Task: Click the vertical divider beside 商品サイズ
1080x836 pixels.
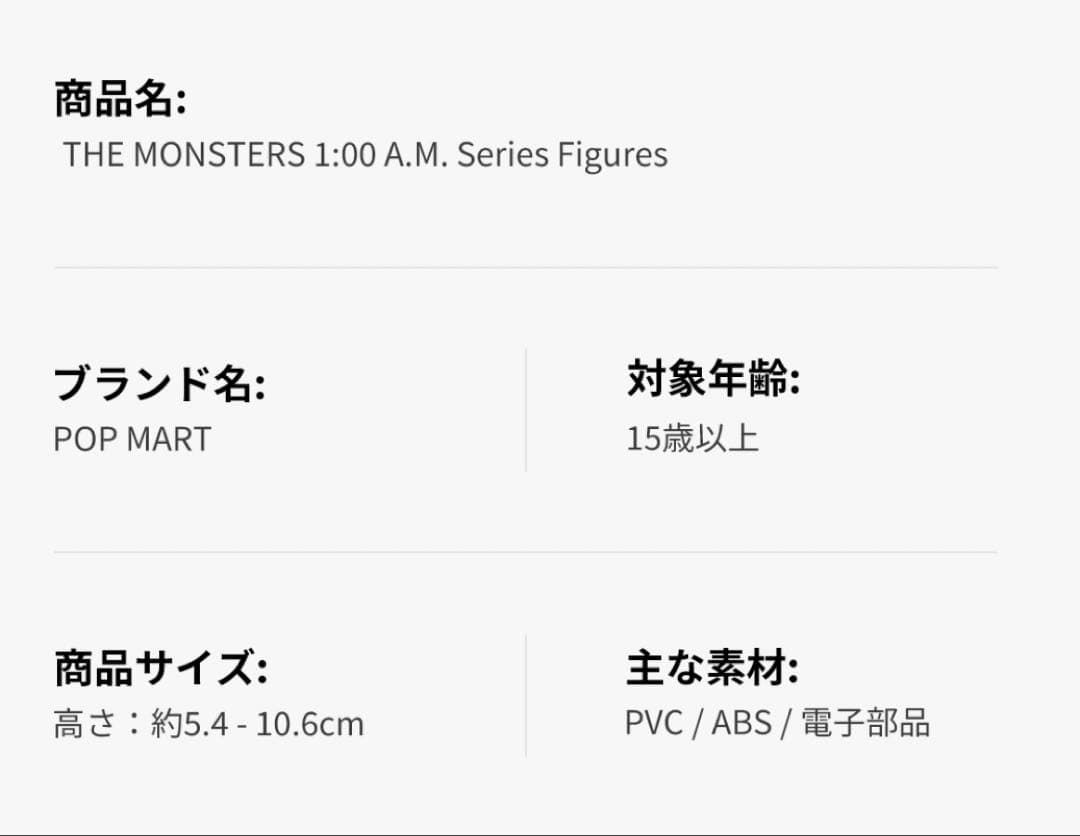Action: (526, 695)
